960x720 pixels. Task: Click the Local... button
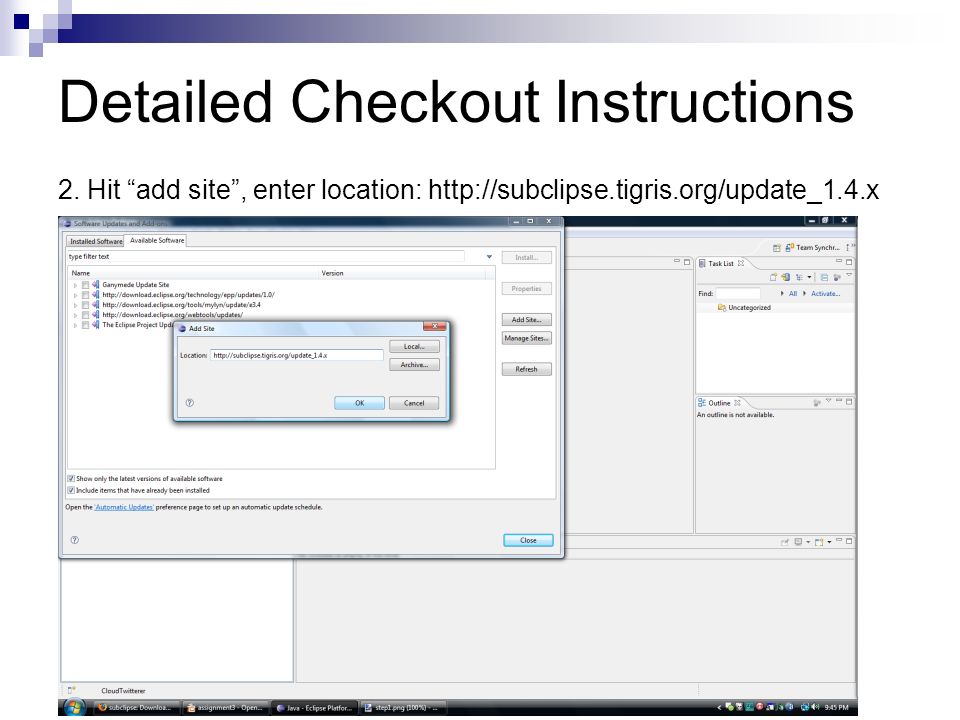(x=414, y=347)
